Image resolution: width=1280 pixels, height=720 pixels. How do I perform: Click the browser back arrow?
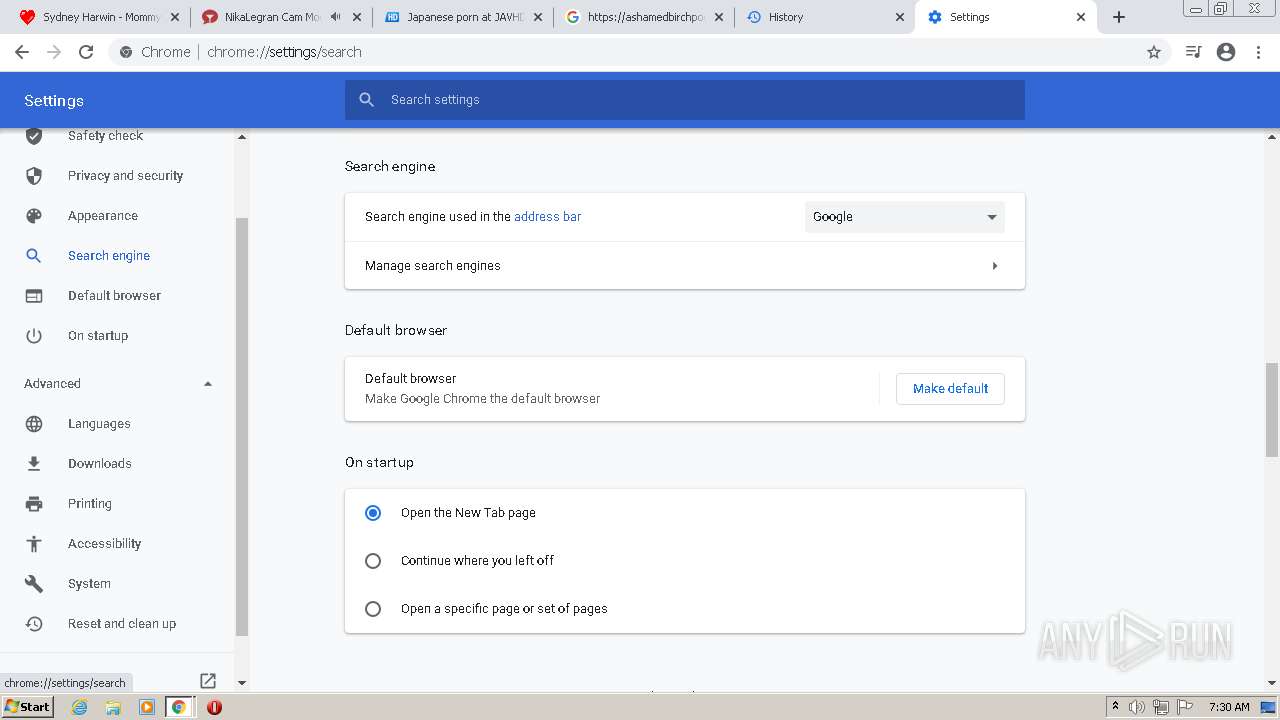pyautogui.click(x=22, y=52)
